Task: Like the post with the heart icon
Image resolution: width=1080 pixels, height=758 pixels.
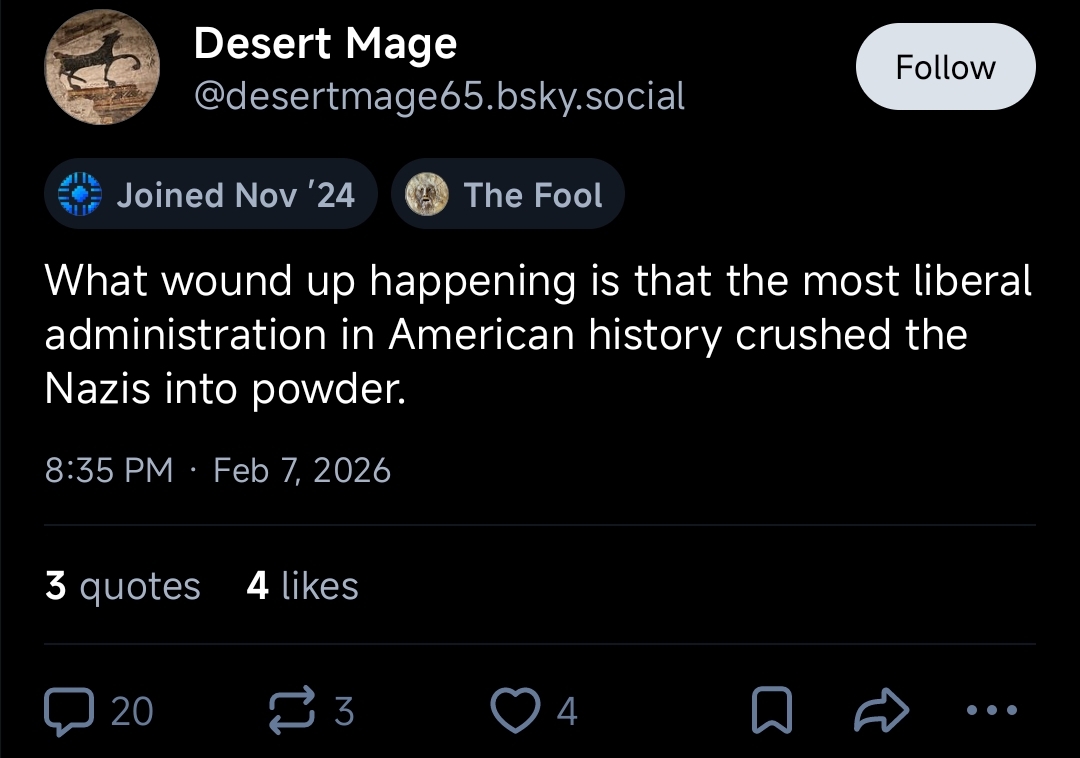Action: 513,711
